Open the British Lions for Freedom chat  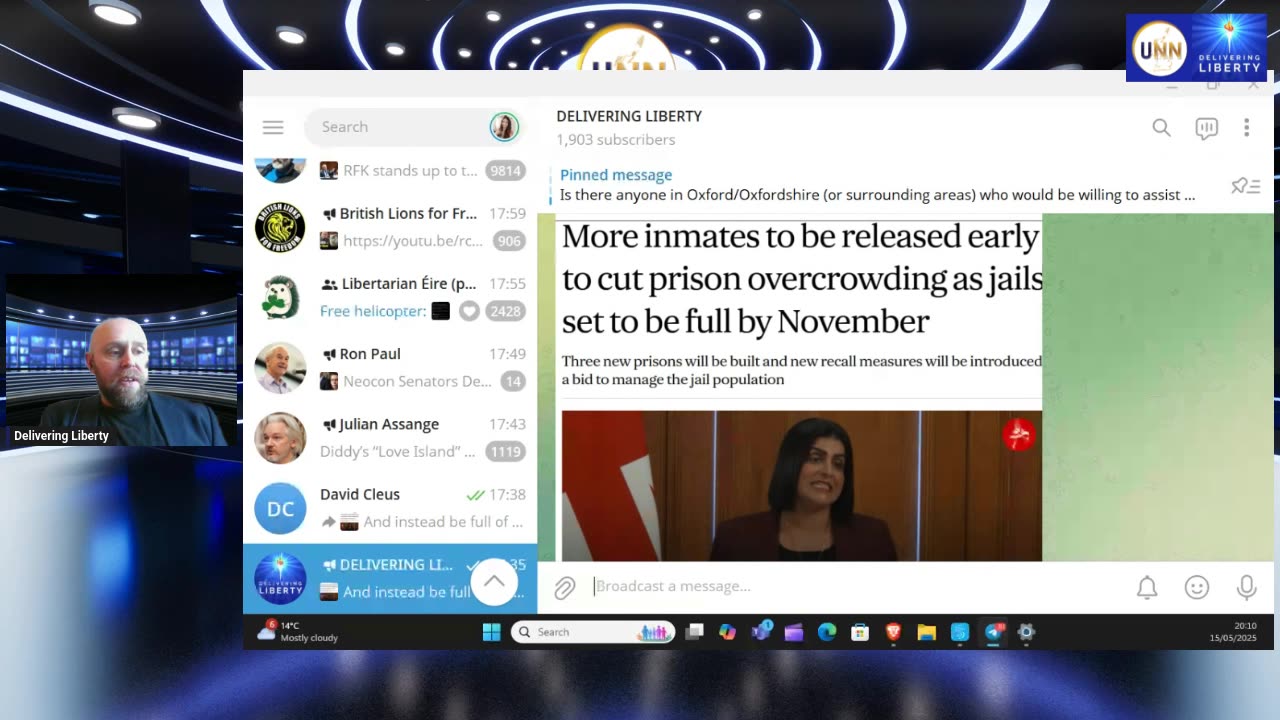390,227
